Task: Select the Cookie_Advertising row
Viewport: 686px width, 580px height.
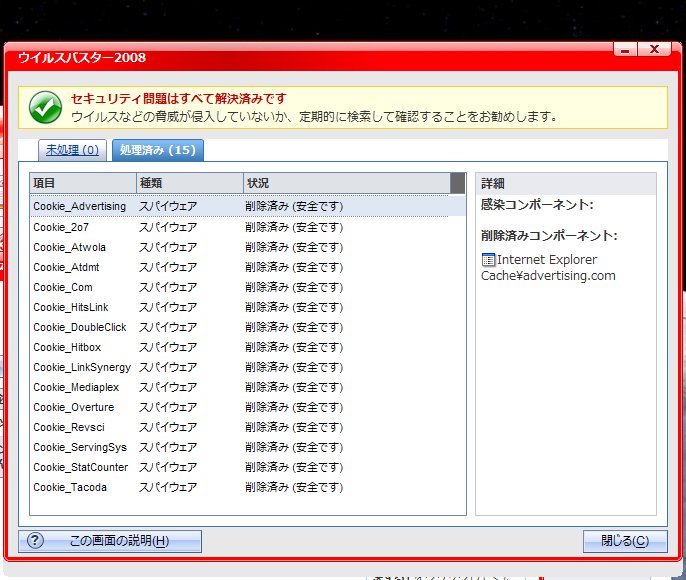Action: click(x=247, y=206)
